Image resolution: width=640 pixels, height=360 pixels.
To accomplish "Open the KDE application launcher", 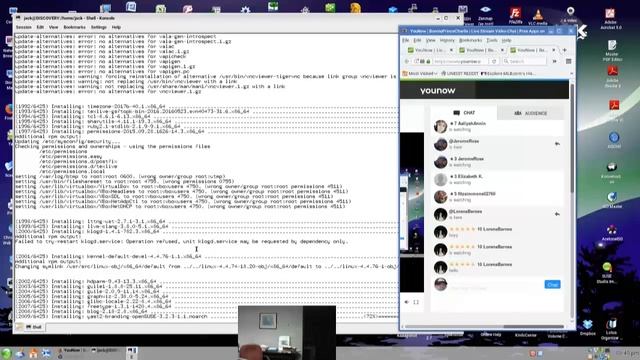I will click(x=6, y=353).
